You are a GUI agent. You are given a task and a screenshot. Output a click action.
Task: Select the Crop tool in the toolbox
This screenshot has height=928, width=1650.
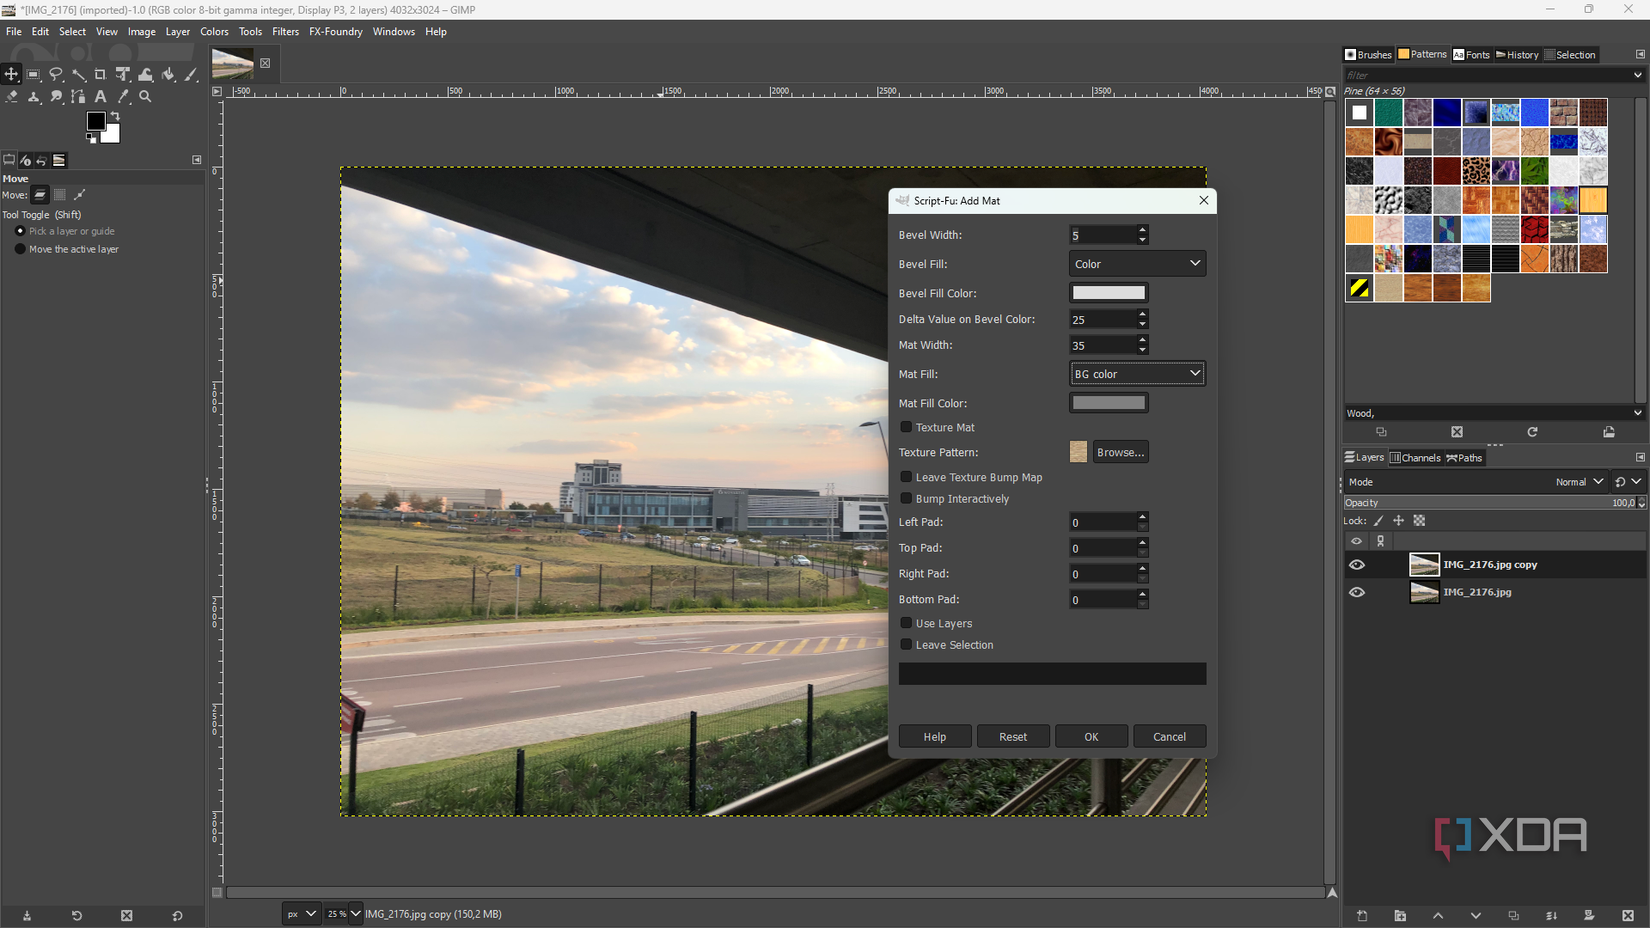100,75
